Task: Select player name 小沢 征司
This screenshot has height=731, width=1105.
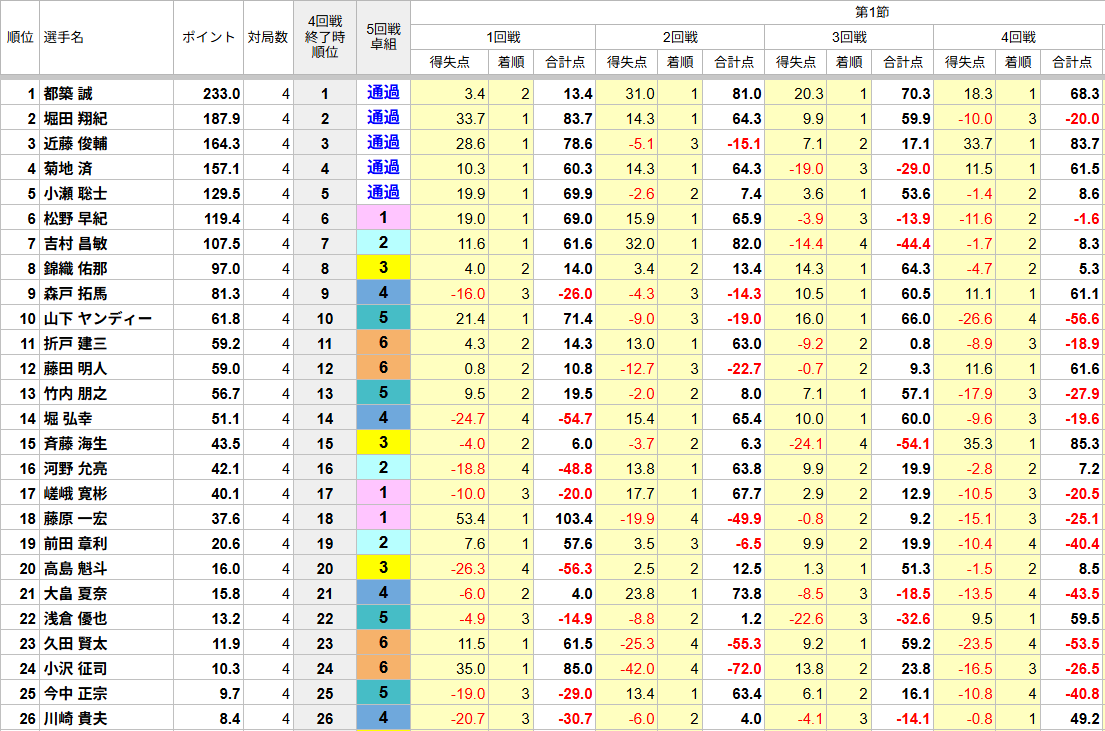Action: click(75, 669)
